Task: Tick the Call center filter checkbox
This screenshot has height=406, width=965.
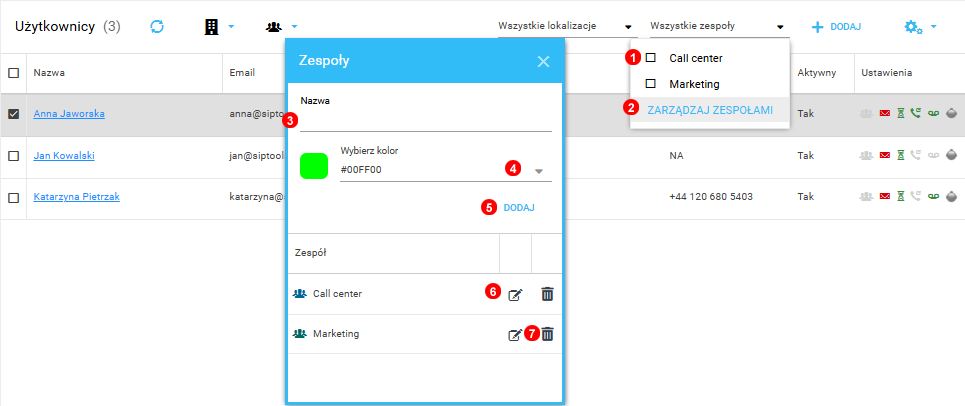Action: point(651,58)
